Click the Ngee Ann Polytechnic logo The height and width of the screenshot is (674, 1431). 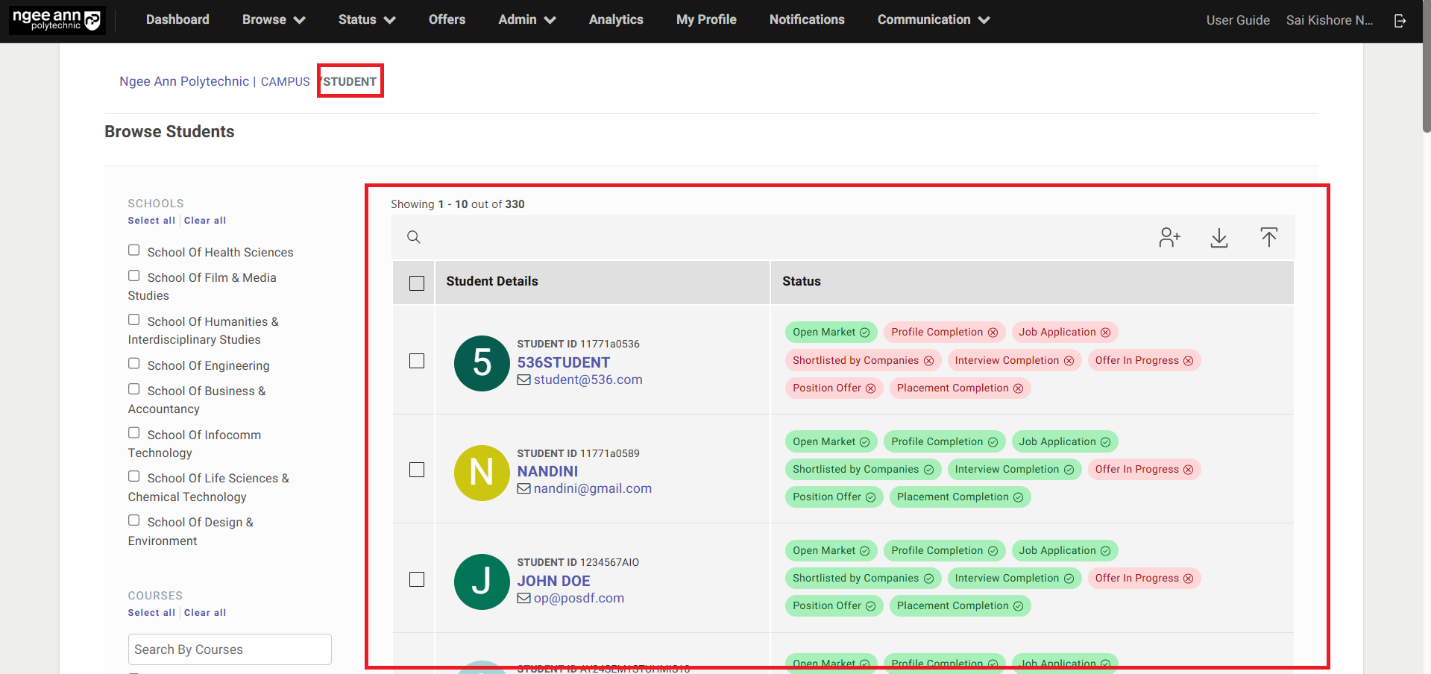point(56,20)
